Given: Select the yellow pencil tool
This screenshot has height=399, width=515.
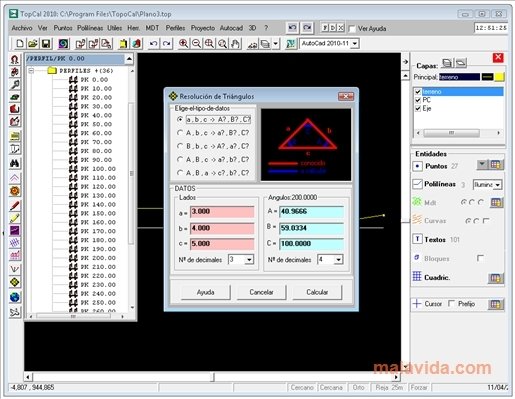Looking at the screenshot, I should pos(15,218).
